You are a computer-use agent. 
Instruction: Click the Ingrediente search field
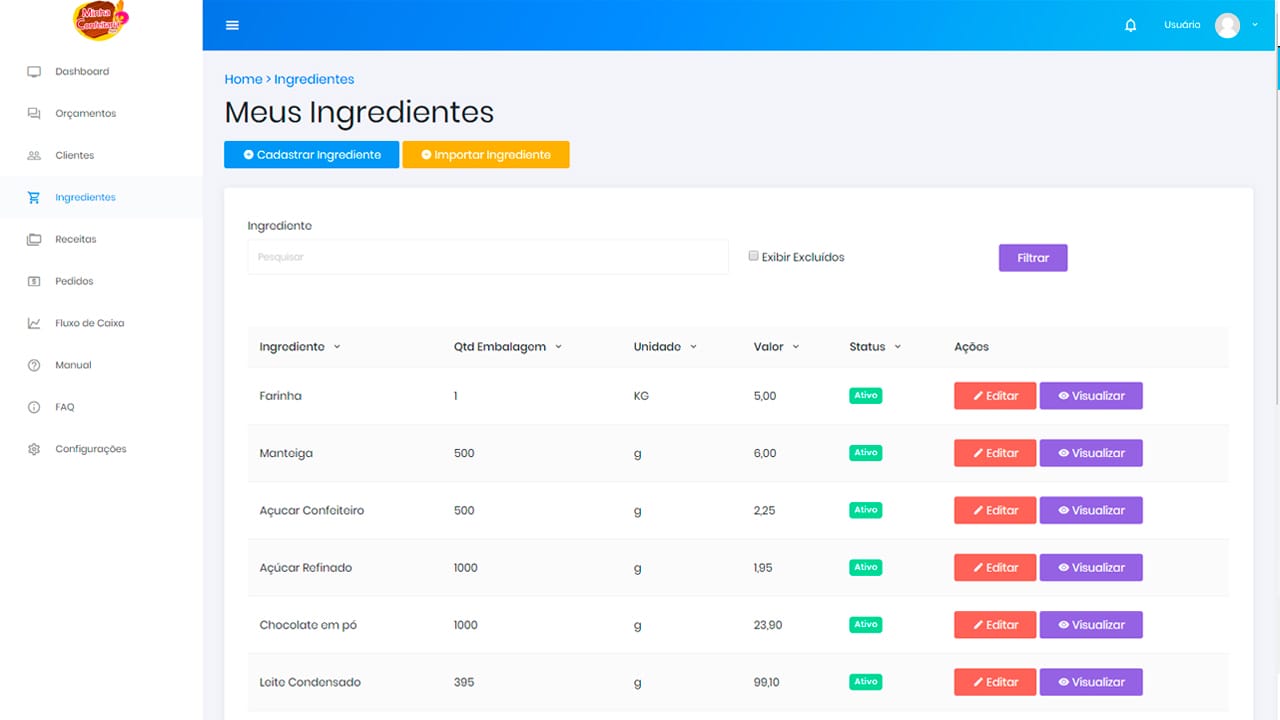pyautogui.click(x=488, y=257)
